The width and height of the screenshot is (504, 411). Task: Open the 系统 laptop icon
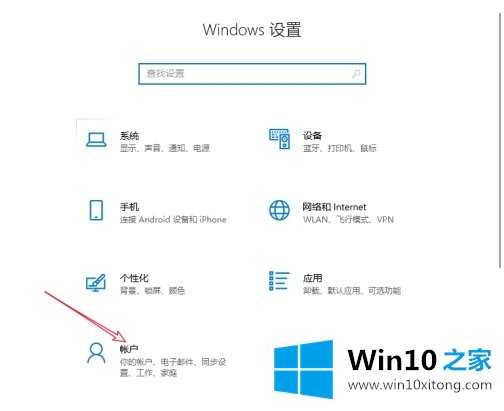(x=96, y=139)
